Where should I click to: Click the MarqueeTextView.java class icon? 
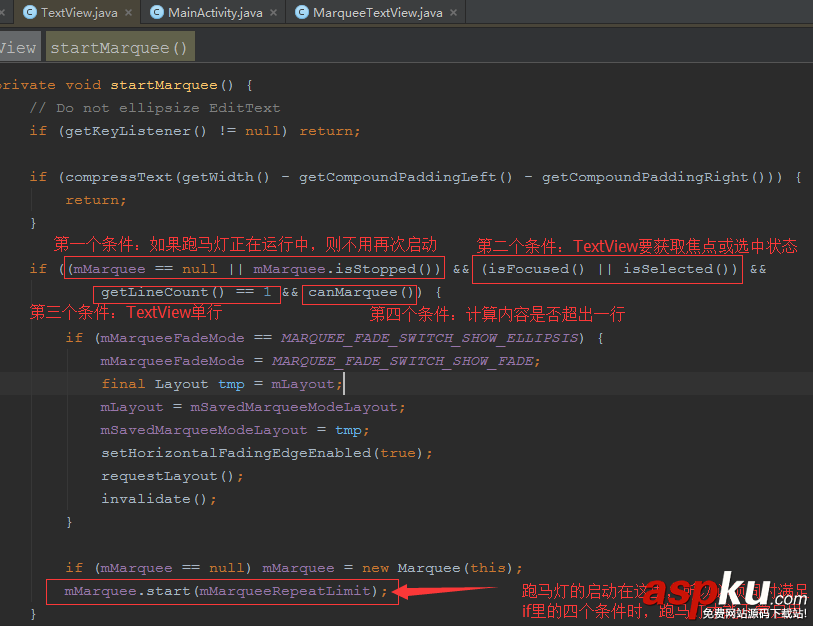click(x=302, y=12)
